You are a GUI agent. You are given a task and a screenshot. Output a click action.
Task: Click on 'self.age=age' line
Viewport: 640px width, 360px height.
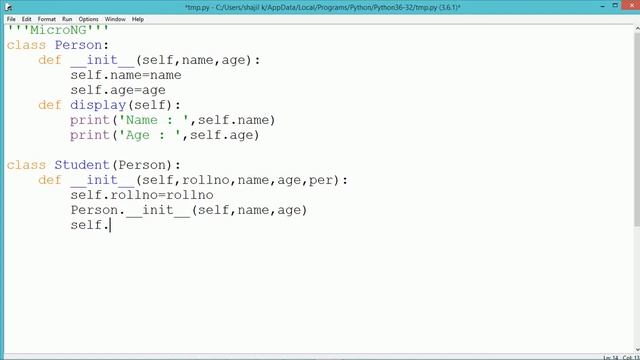coord(118,90)
